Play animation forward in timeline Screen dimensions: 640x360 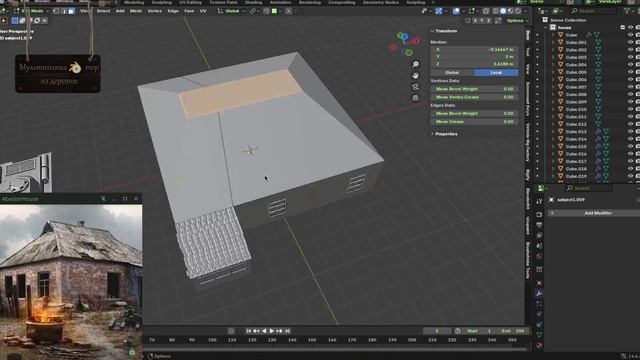point(272,331)
